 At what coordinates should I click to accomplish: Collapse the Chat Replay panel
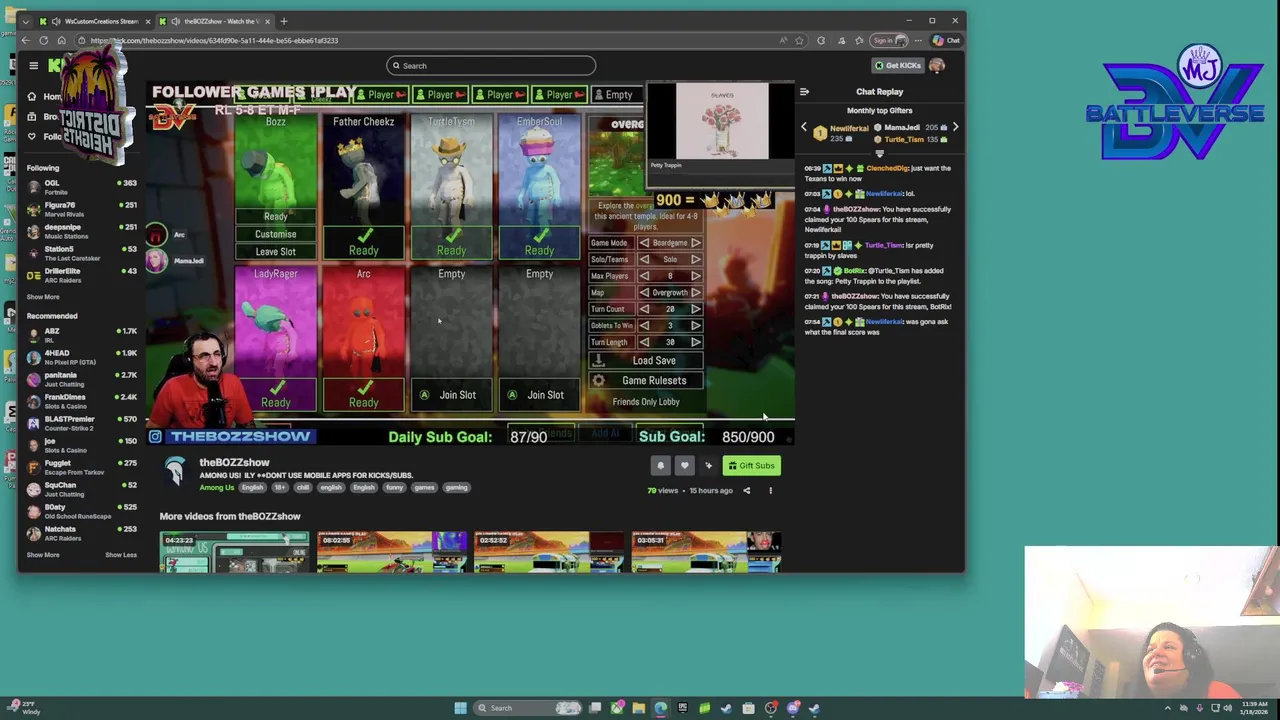[804, 92]
